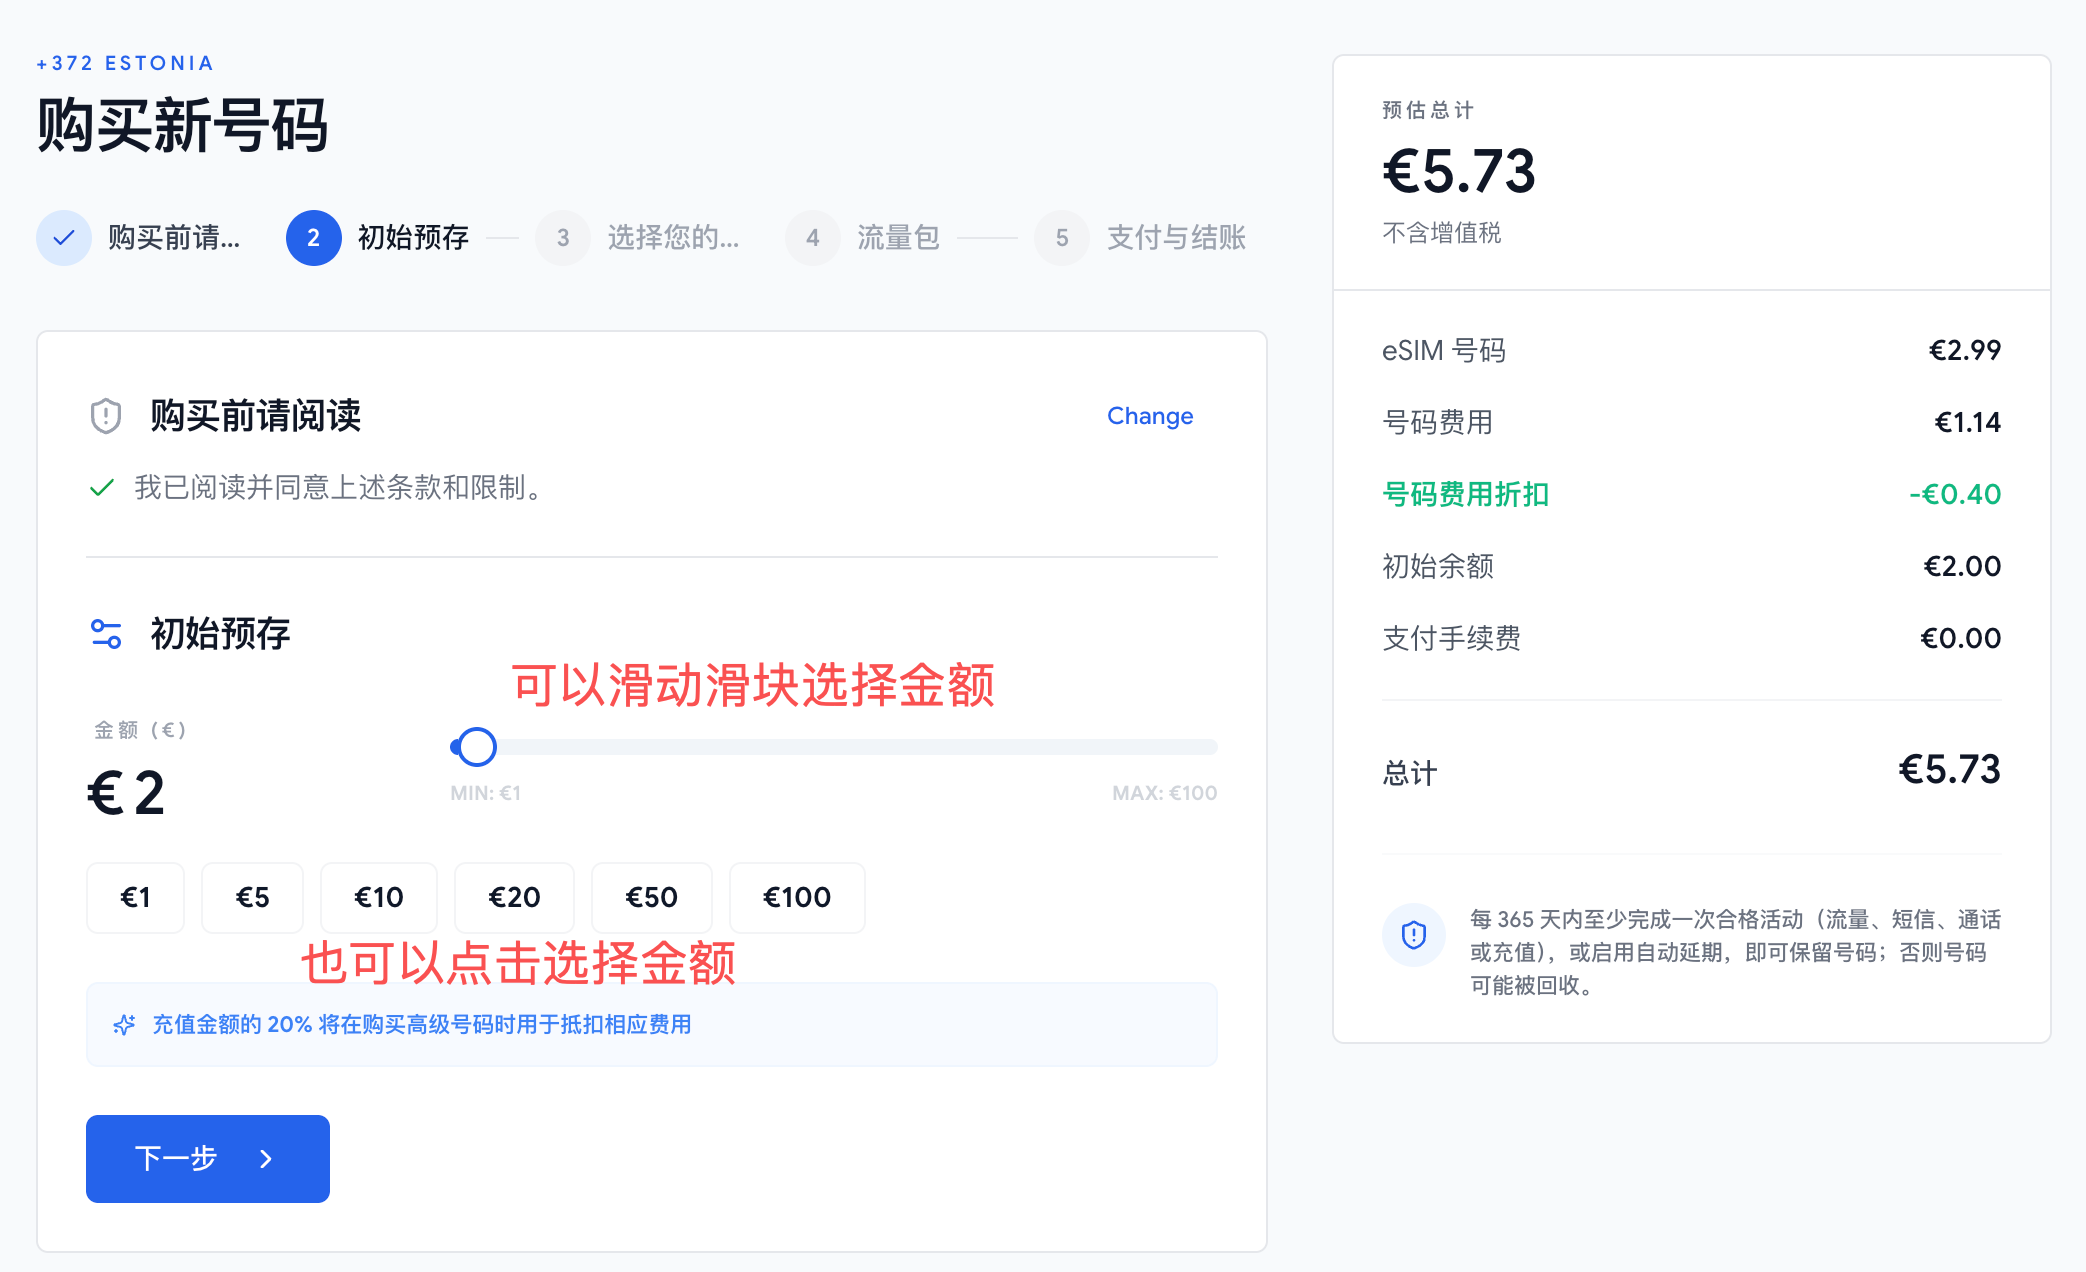Click the shield icon beside 购买前请阅读
Image resolution: width=2086 pixels, height=1272 pixels.
coord(105,416)
